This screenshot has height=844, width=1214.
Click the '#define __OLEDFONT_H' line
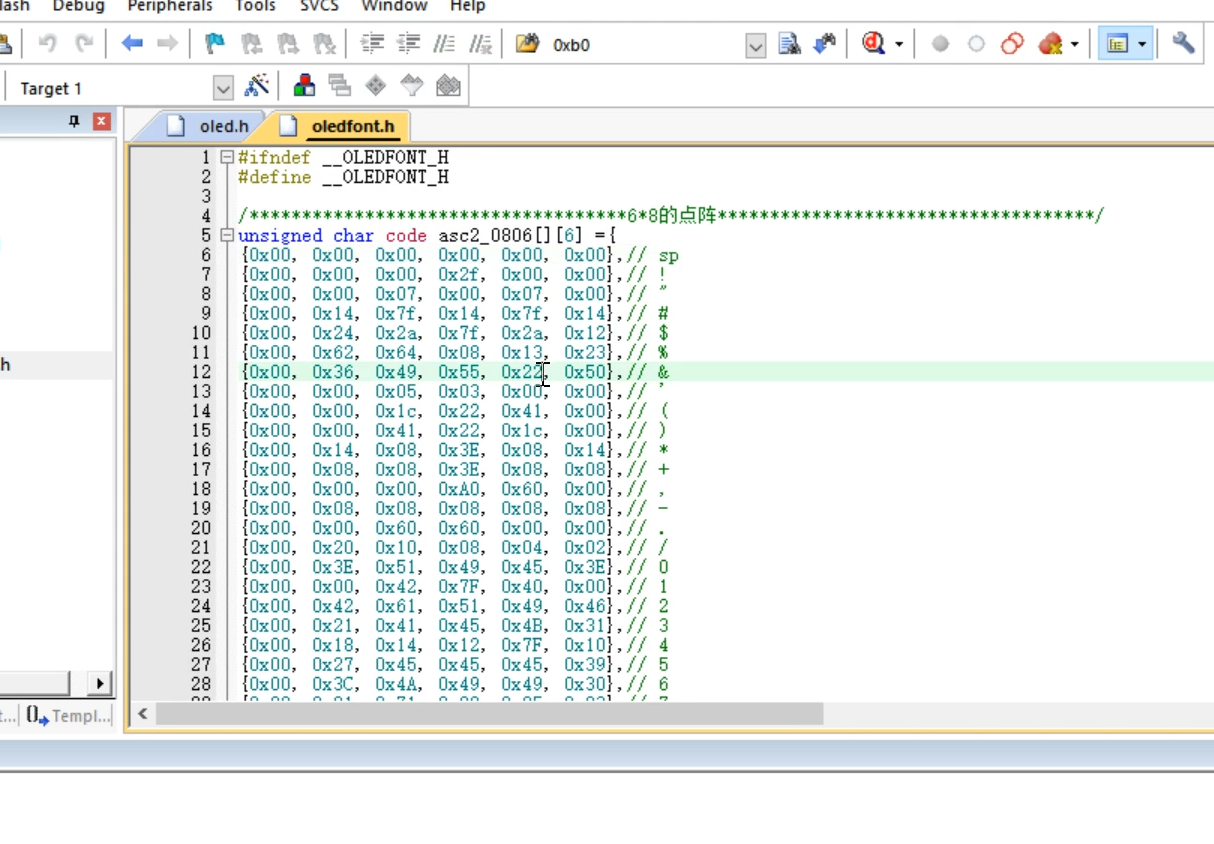pos(343,177)
